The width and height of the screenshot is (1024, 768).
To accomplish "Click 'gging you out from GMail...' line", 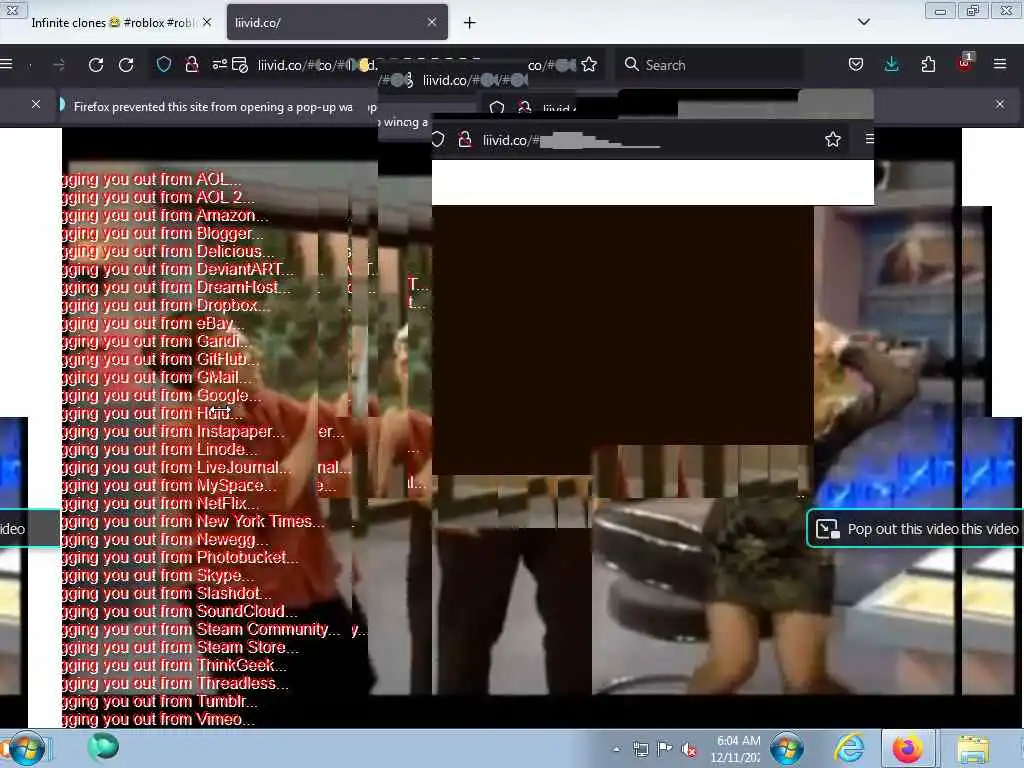I will click(x=157, y=377).
